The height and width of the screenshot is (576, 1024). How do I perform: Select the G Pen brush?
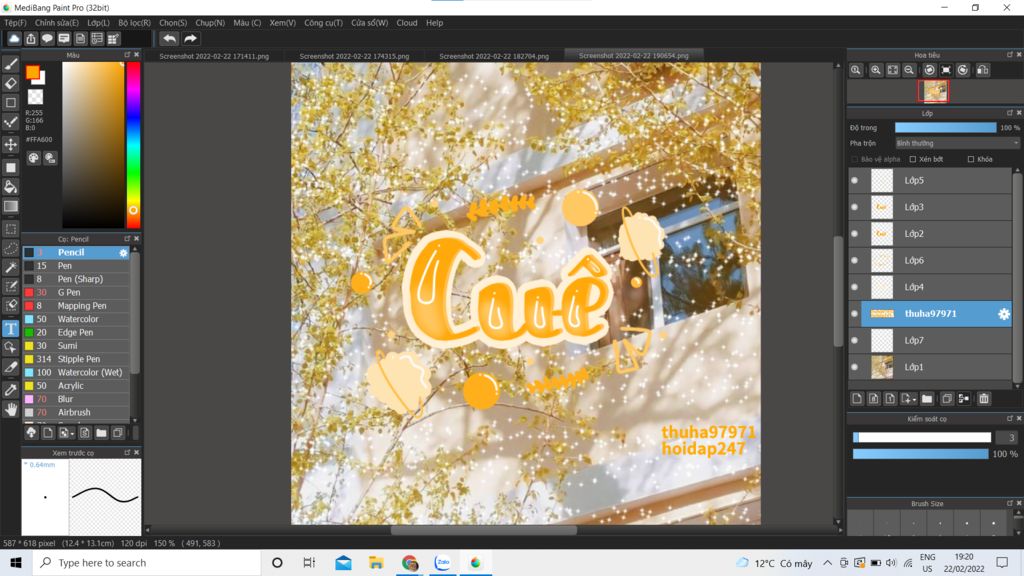coord(76,293)
